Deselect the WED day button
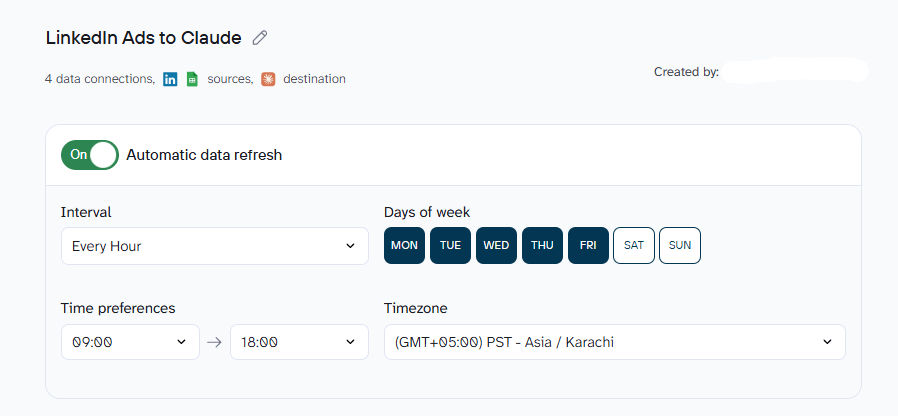The image size is (898, 416). (x=496, y=245)
